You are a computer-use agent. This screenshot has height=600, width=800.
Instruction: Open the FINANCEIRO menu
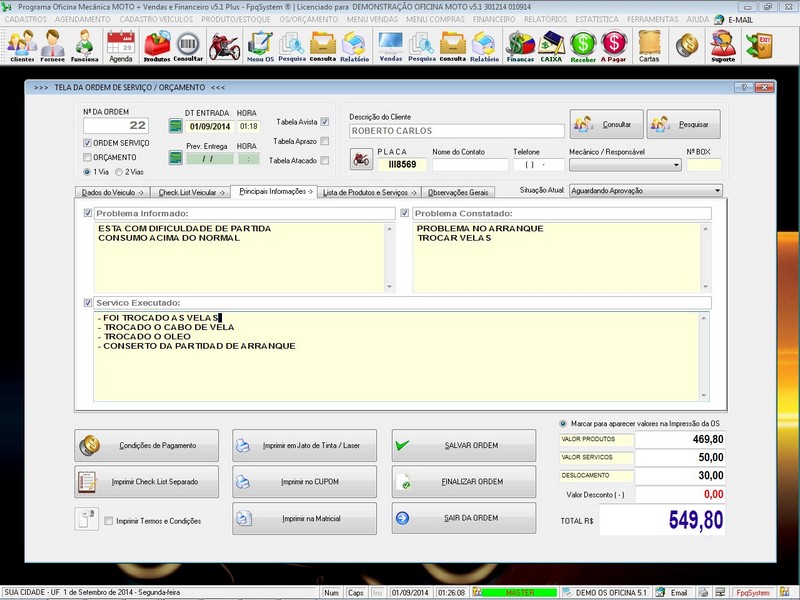click(494, 19)
